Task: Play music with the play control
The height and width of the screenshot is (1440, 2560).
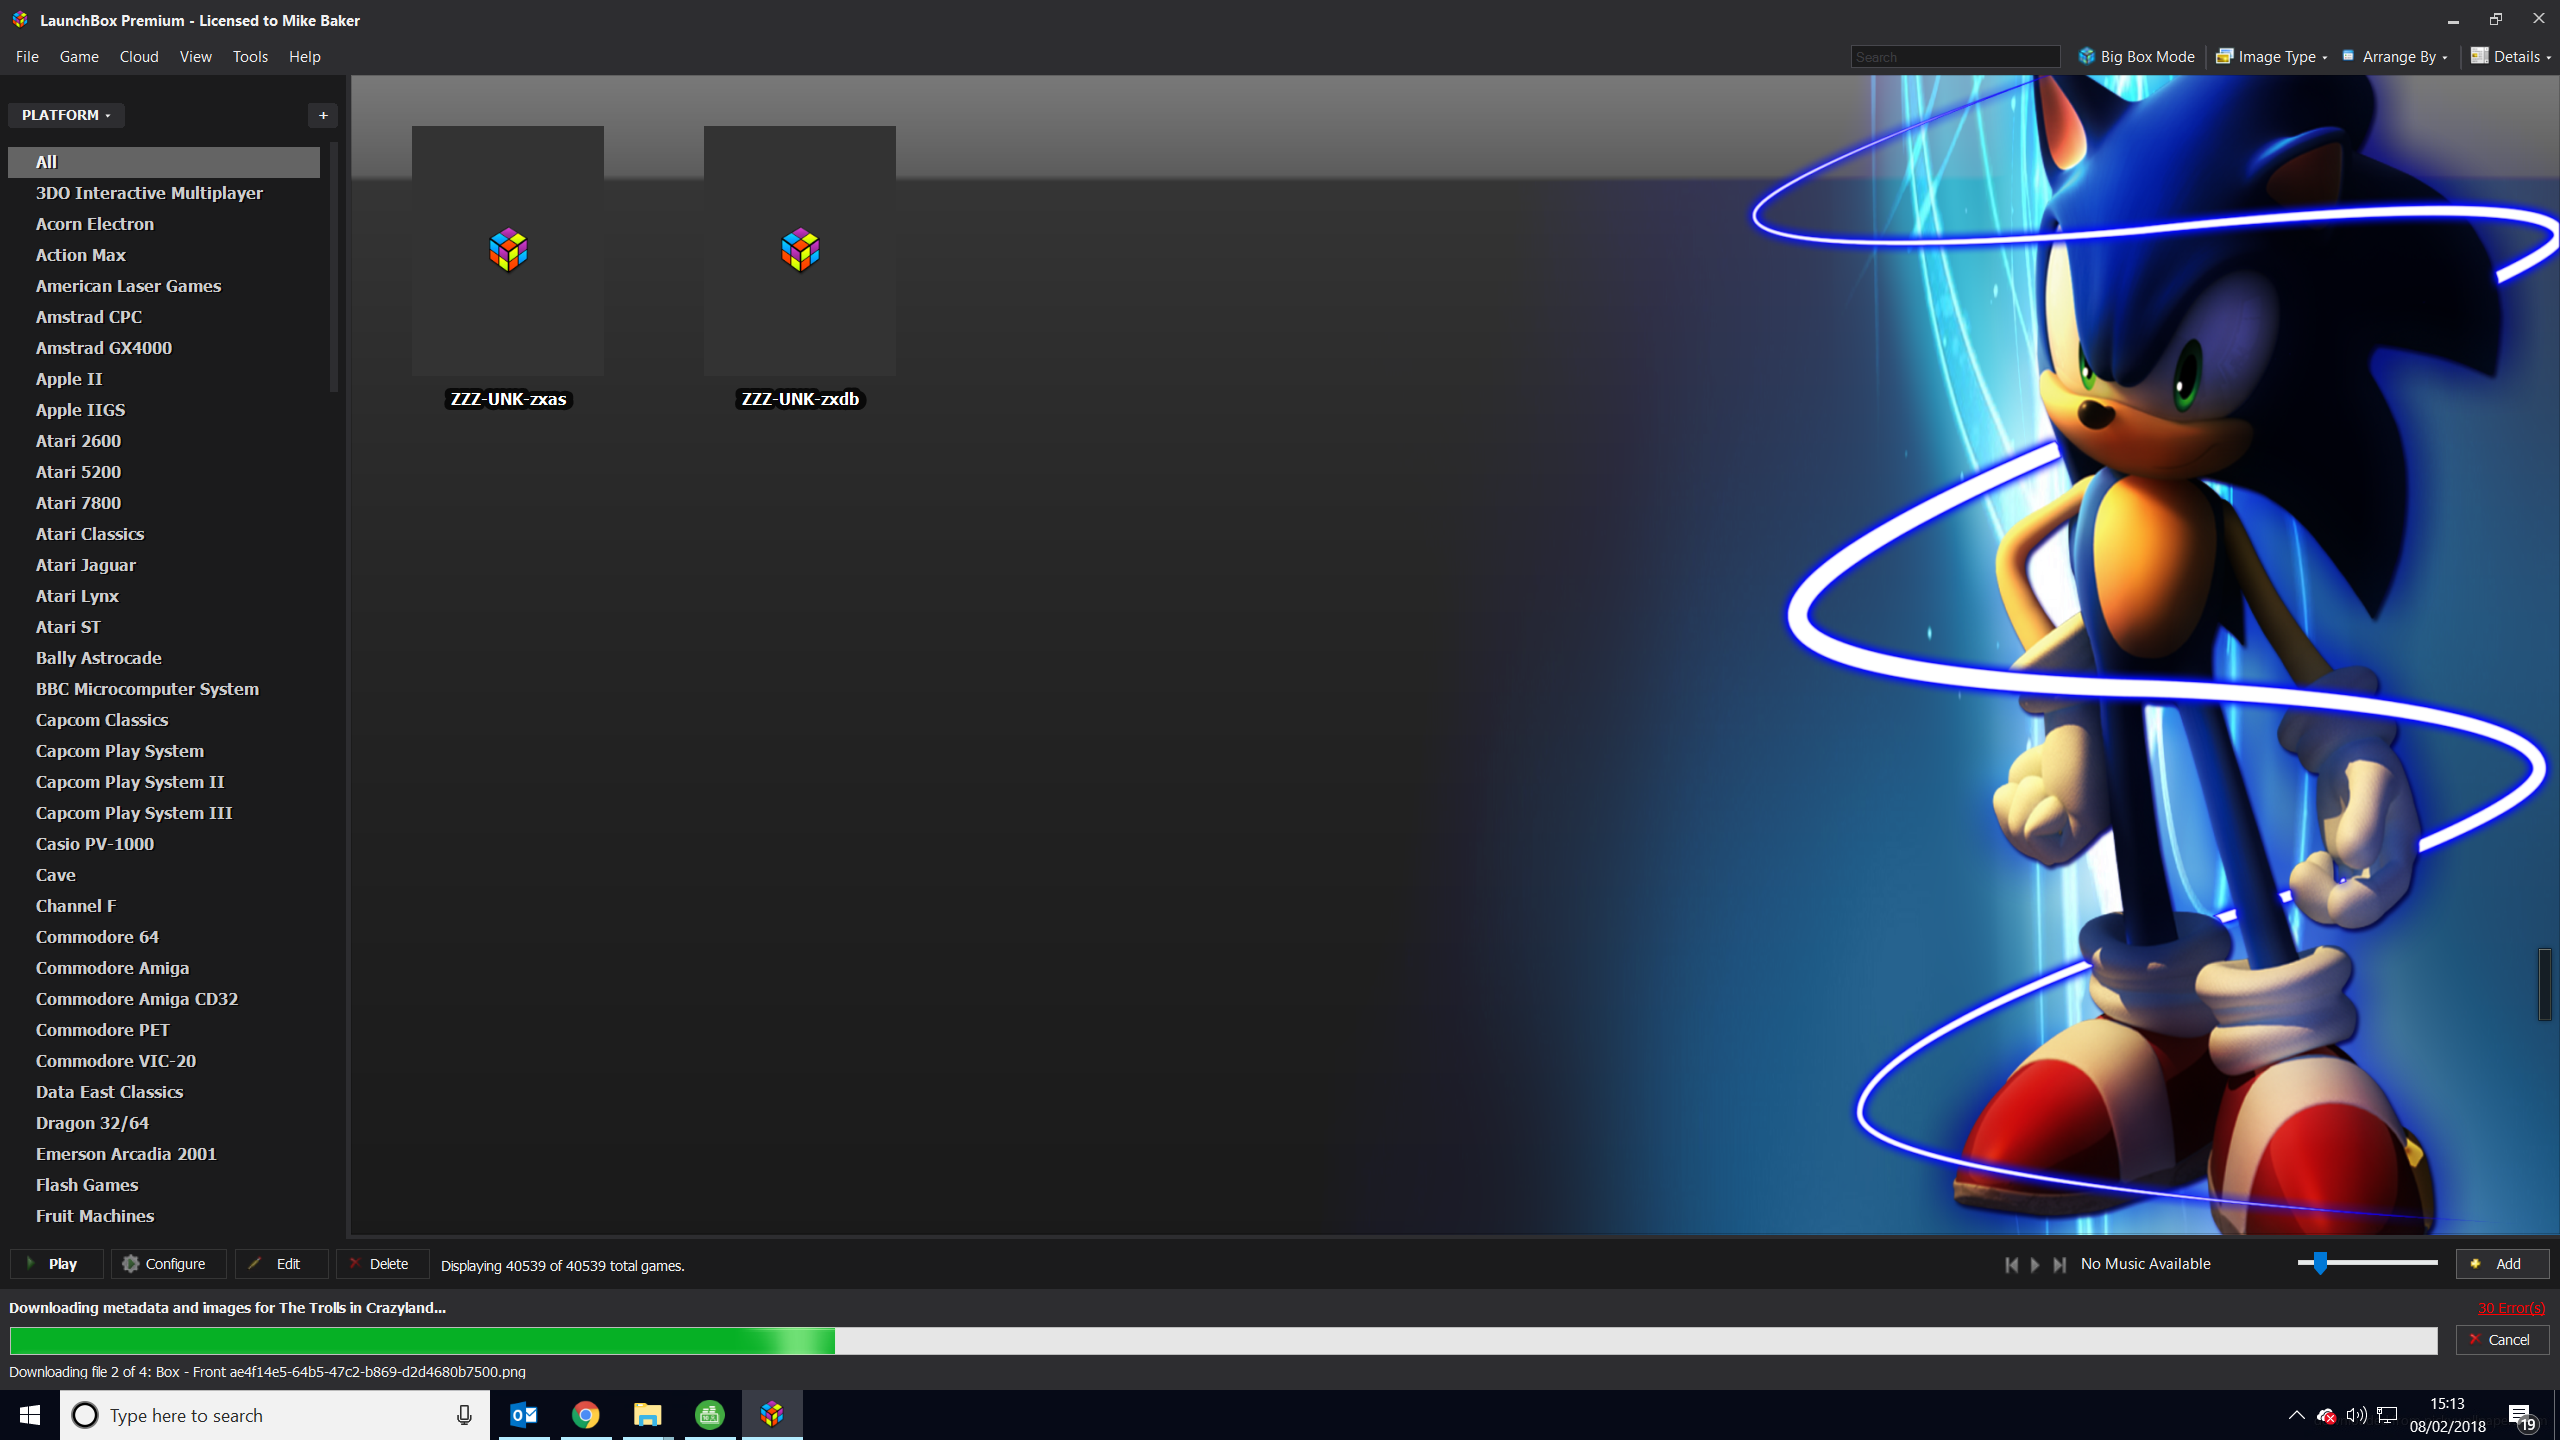Action: pos(2035,1265)
